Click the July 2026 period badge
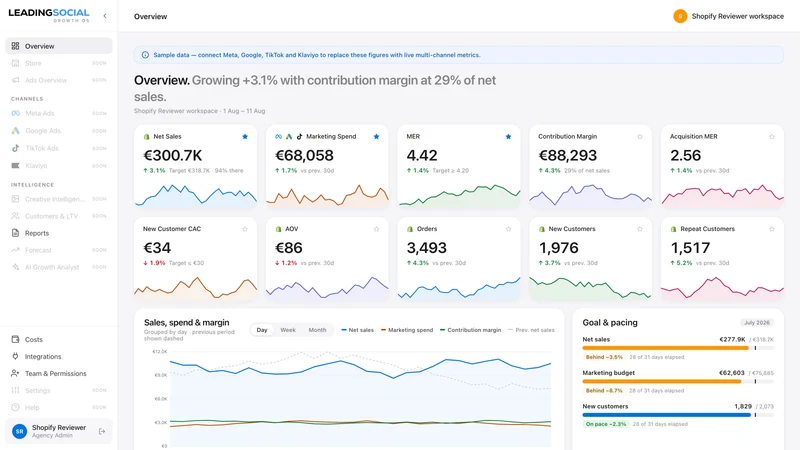The image size is (800, 450). pos(757,322)
